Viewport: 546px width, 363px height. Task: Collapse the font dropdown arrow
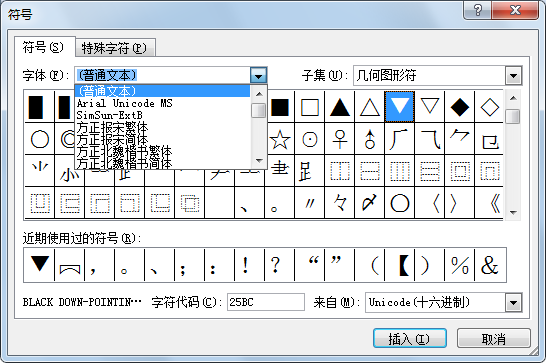point(258,75)
